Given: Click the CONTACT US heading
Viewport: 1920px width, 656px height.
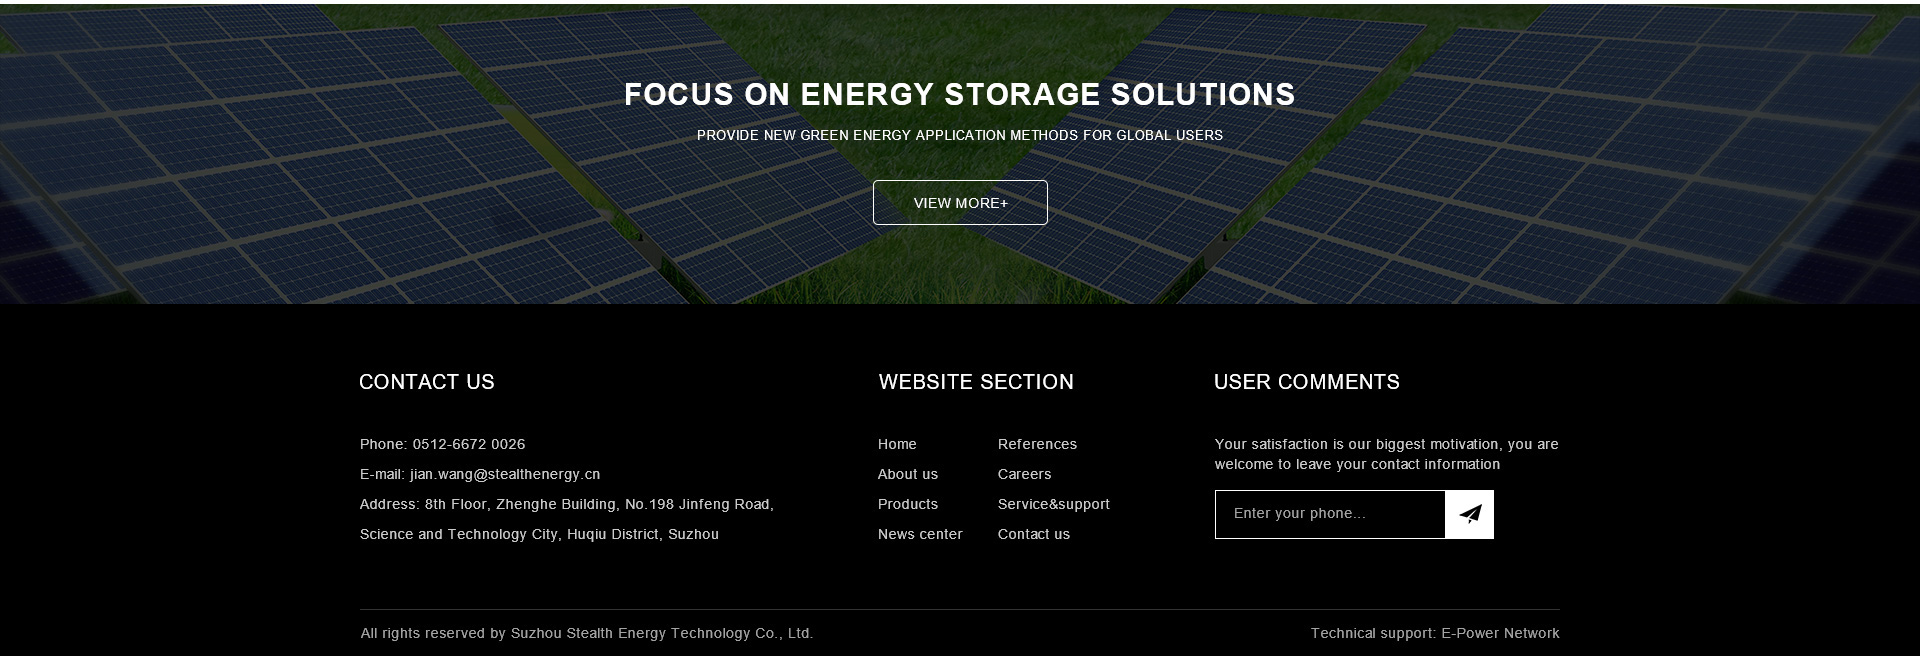Looking at the screenshot, I should [x=427, y=382].
